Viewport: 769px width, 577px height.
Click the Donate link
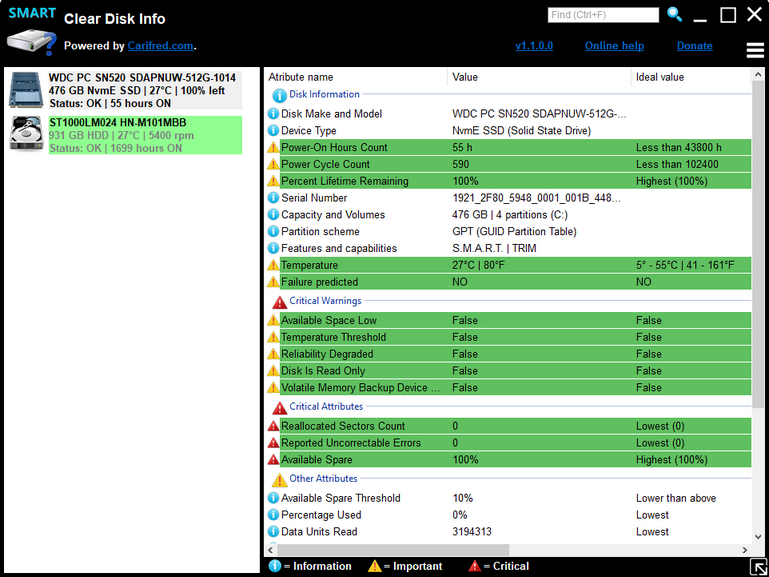click(694, 46)
